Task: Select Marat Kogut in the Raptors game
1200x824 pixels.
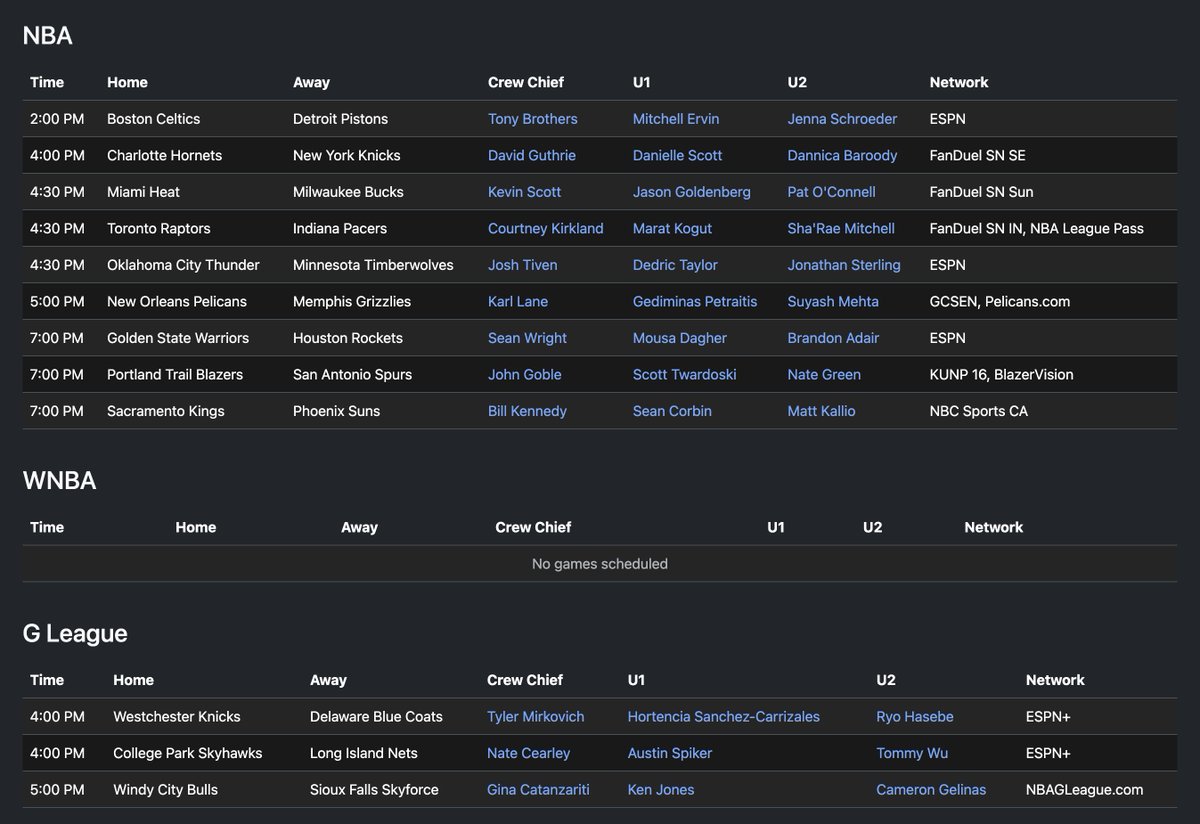Action: pyautogui.click(x=671, y=228)
